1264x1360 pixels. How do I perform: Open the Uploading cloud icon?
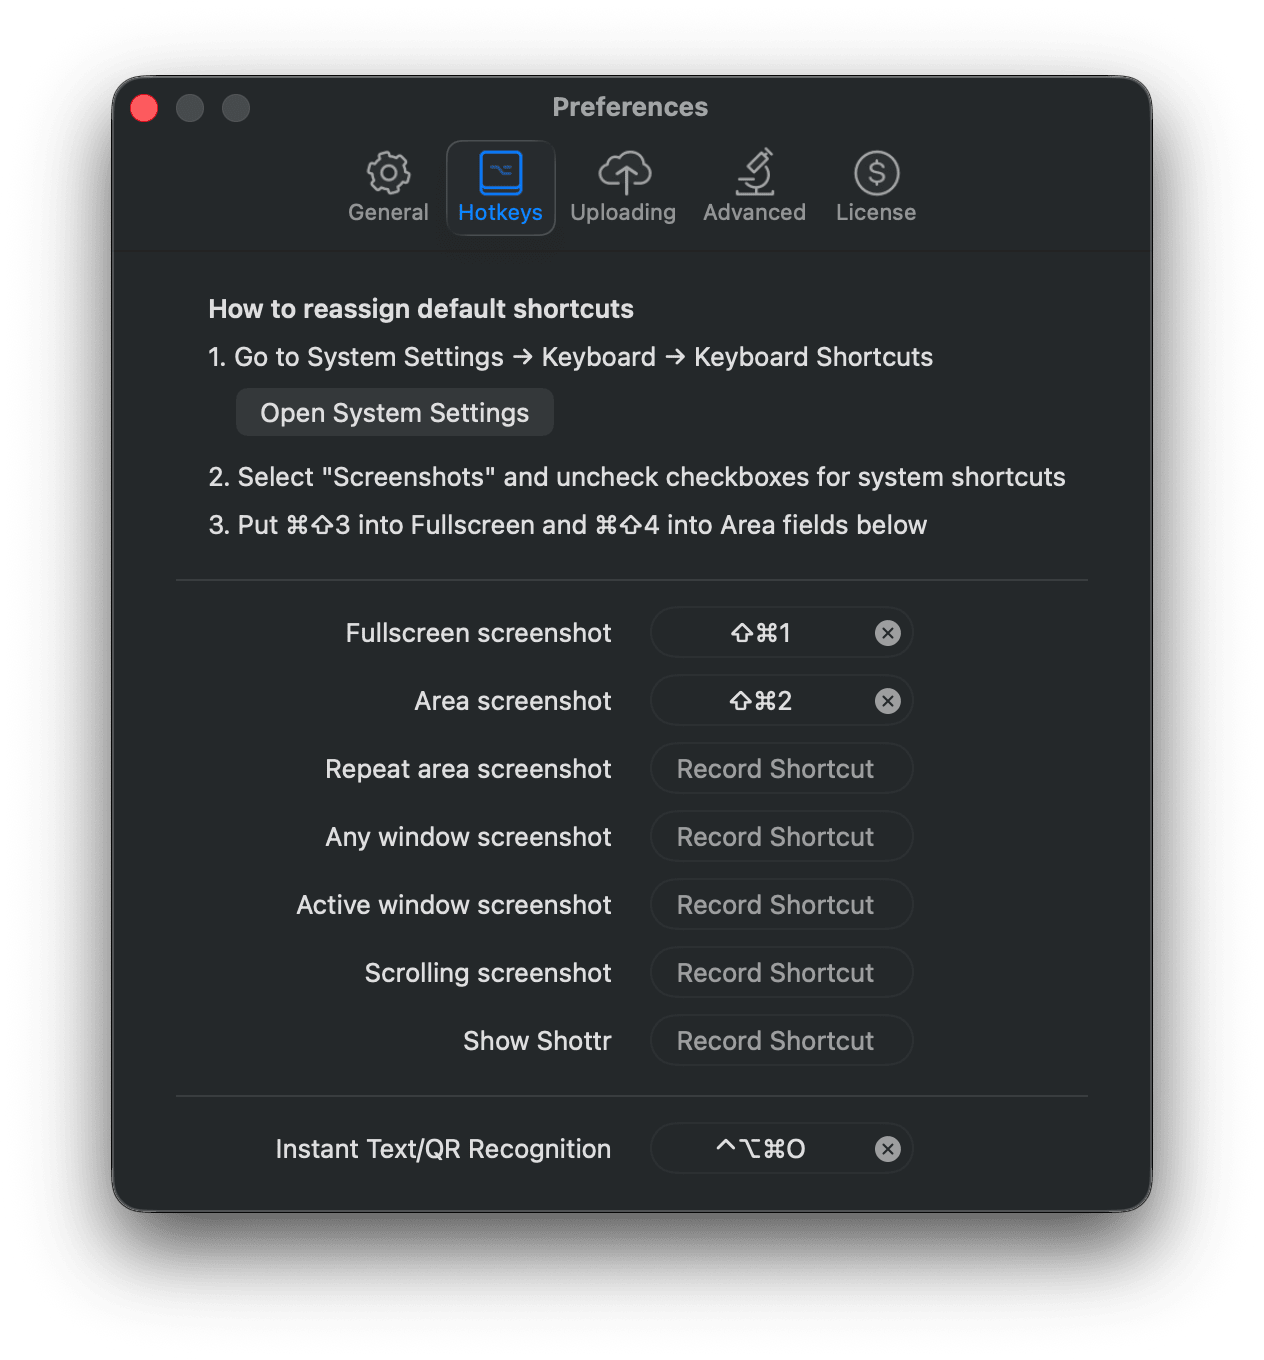(624, 173)
